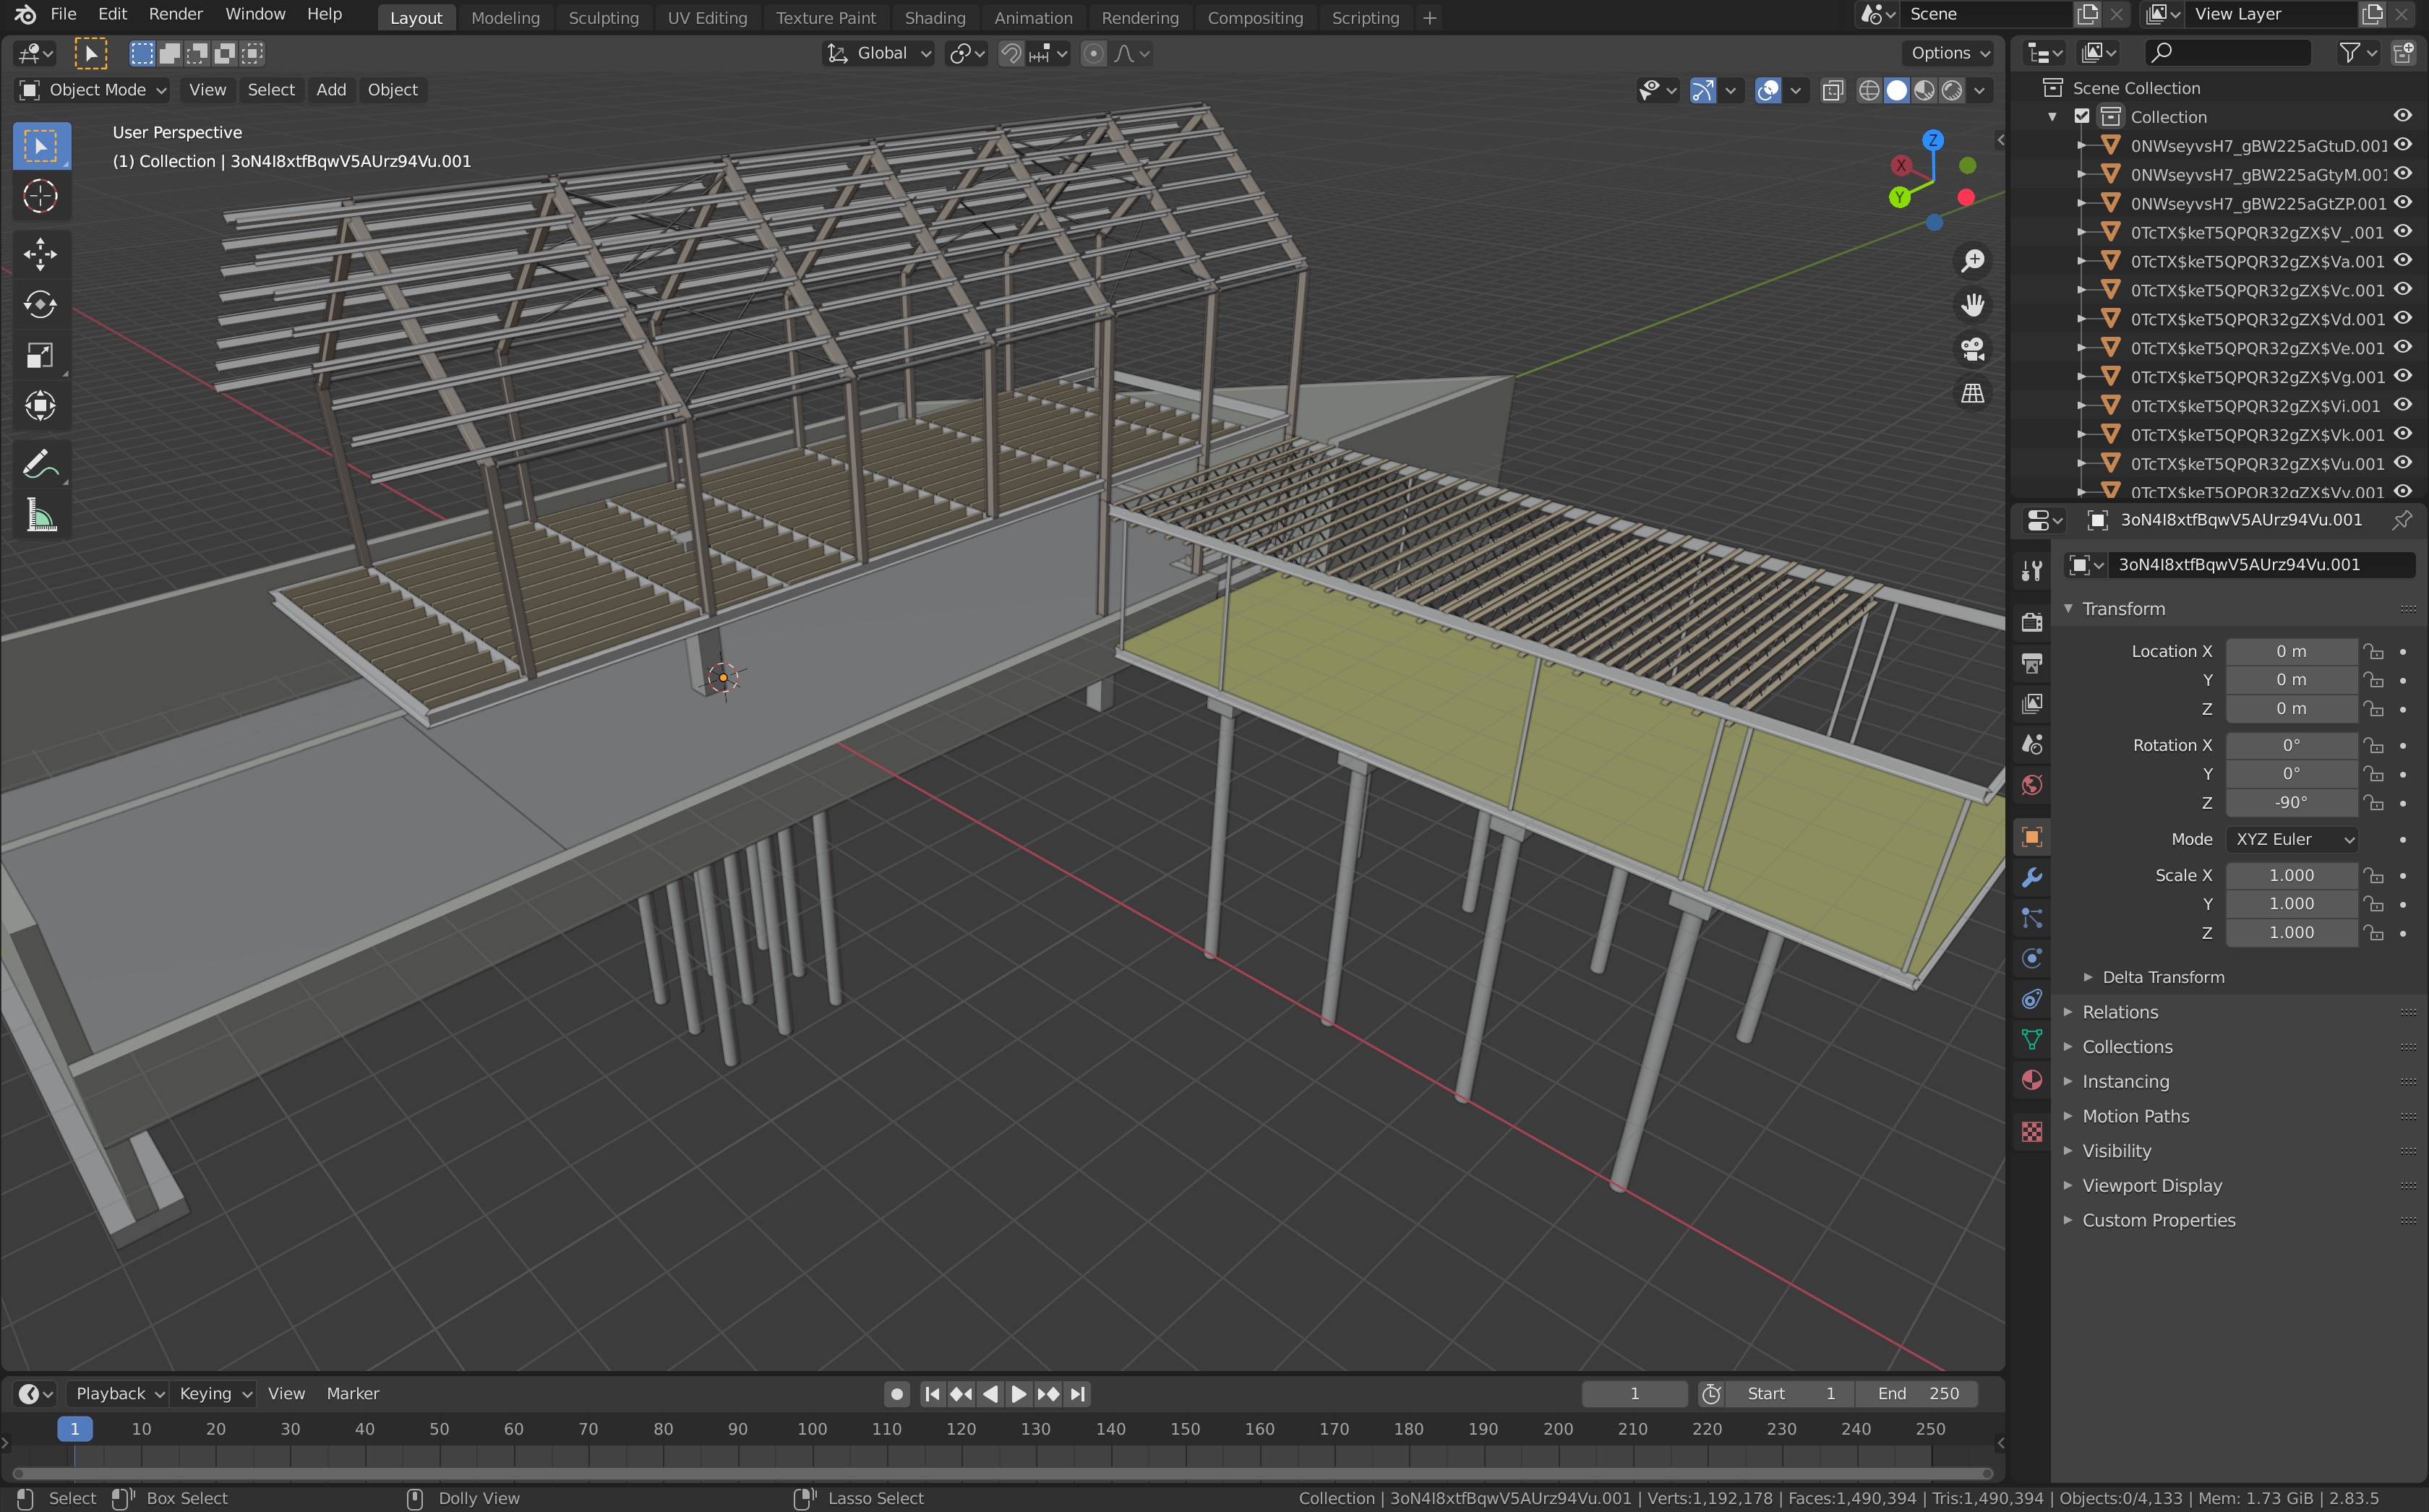Select the Rotate tool

[40, 305]
